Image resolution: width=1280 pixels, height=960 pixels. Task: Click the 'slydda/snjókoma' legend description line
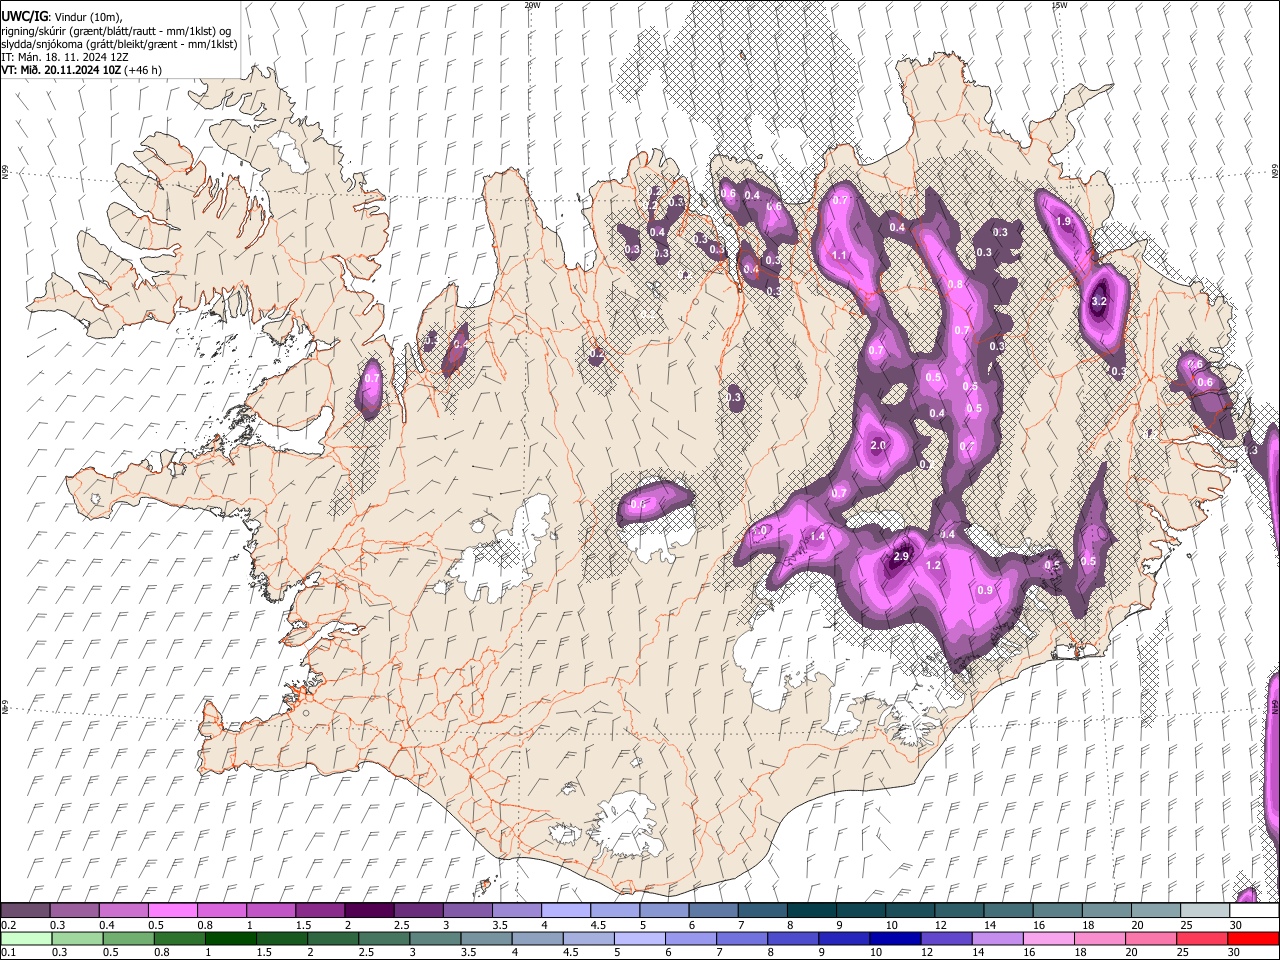tap(119, 44)
